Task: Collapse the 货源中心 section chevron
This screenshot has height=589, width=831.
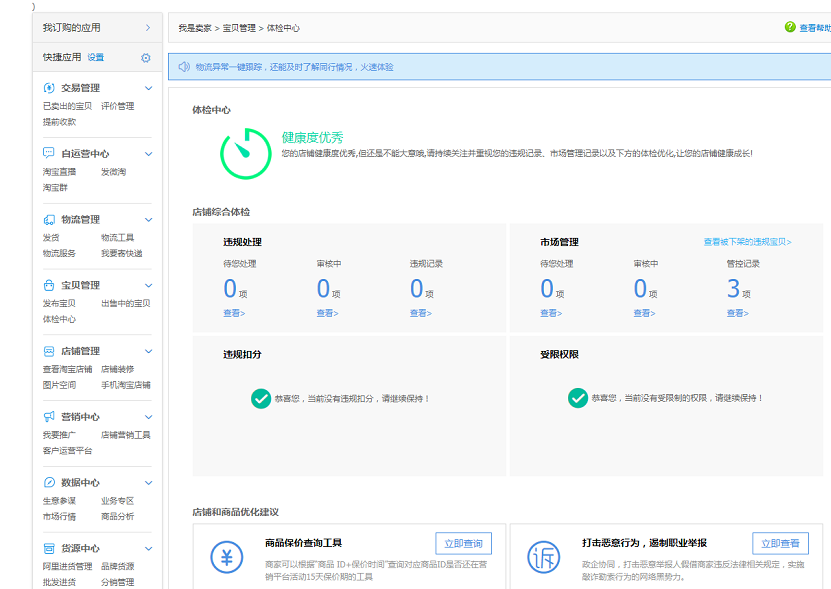Action: (x=149, y=548)
